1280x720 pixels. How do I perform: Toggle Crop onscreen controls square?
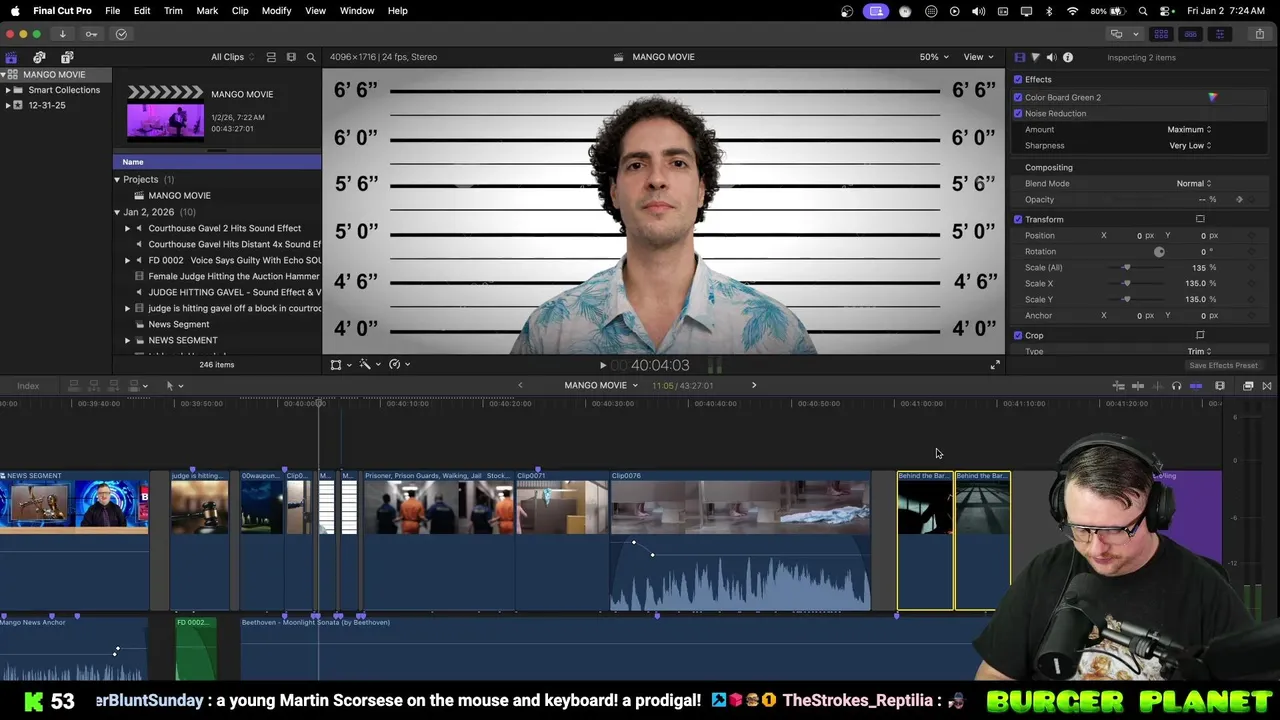[x=1200, y=335]
